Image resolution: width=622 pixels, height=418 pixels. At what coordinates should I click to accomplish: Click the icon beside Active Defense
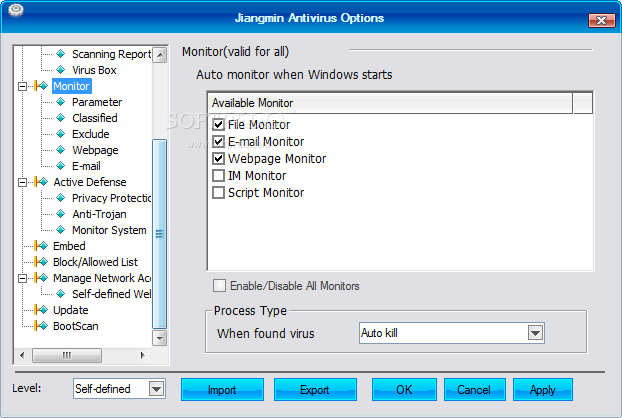point(41,182)
